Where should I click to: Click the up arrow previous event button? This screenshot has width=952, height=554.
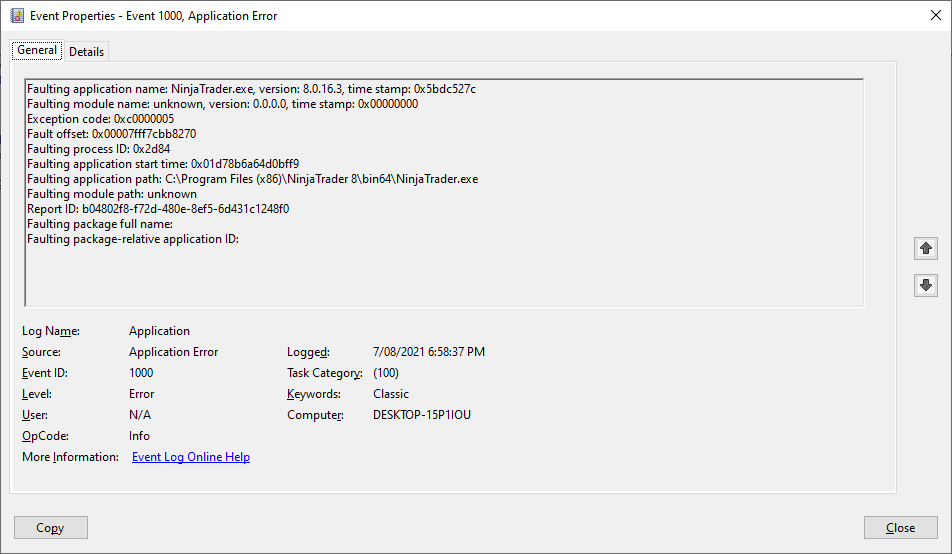tap(925, 248)
